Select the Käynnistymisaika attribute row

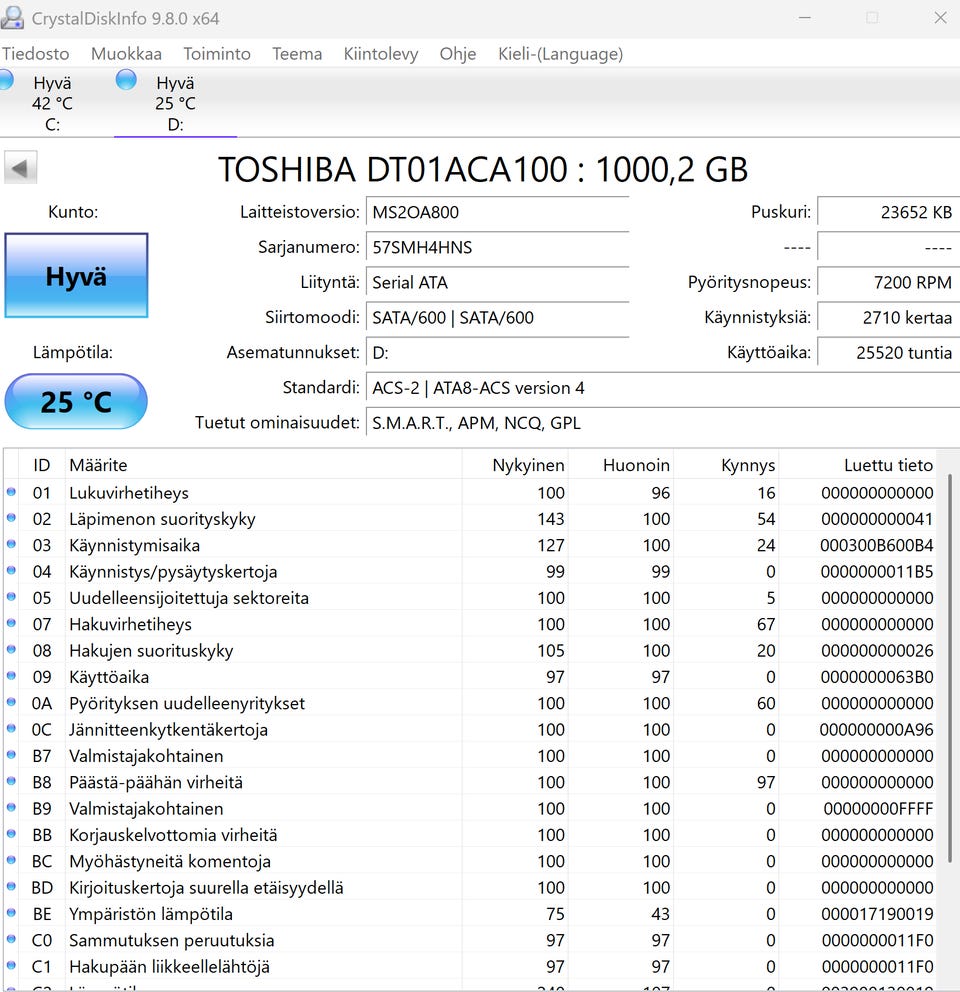tap(134, 545)
